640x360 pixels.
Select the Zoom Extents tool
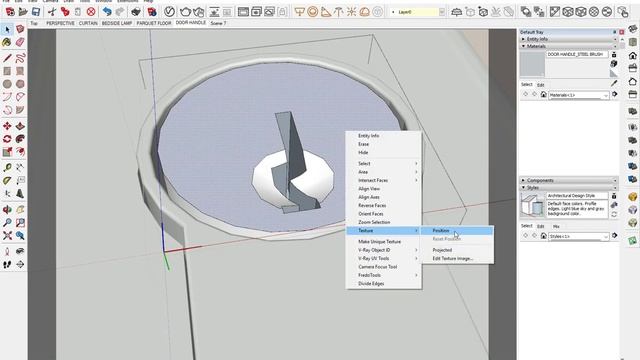point(7,236)
